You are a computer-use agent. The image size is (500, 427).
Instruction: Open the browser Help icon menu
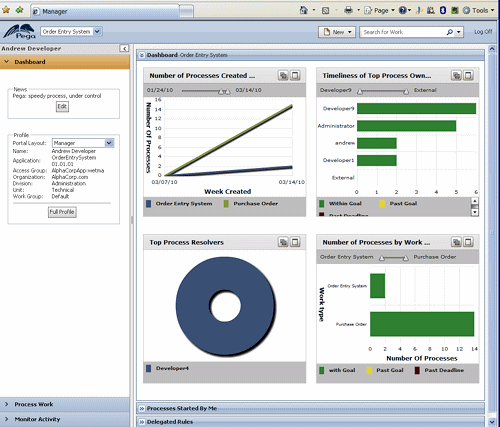(405, 10)
